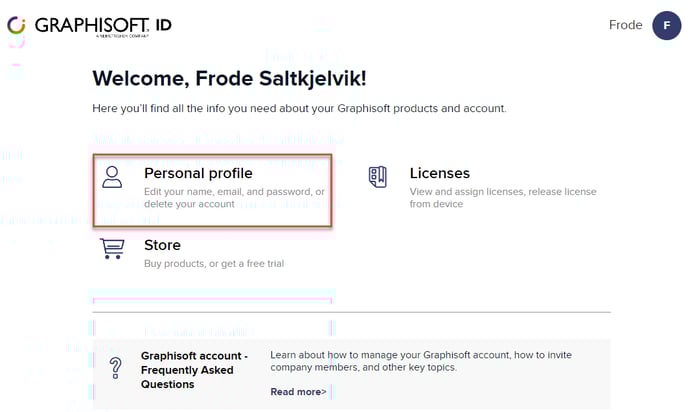Click 'Buy products, or get a free trial' text

214,264
